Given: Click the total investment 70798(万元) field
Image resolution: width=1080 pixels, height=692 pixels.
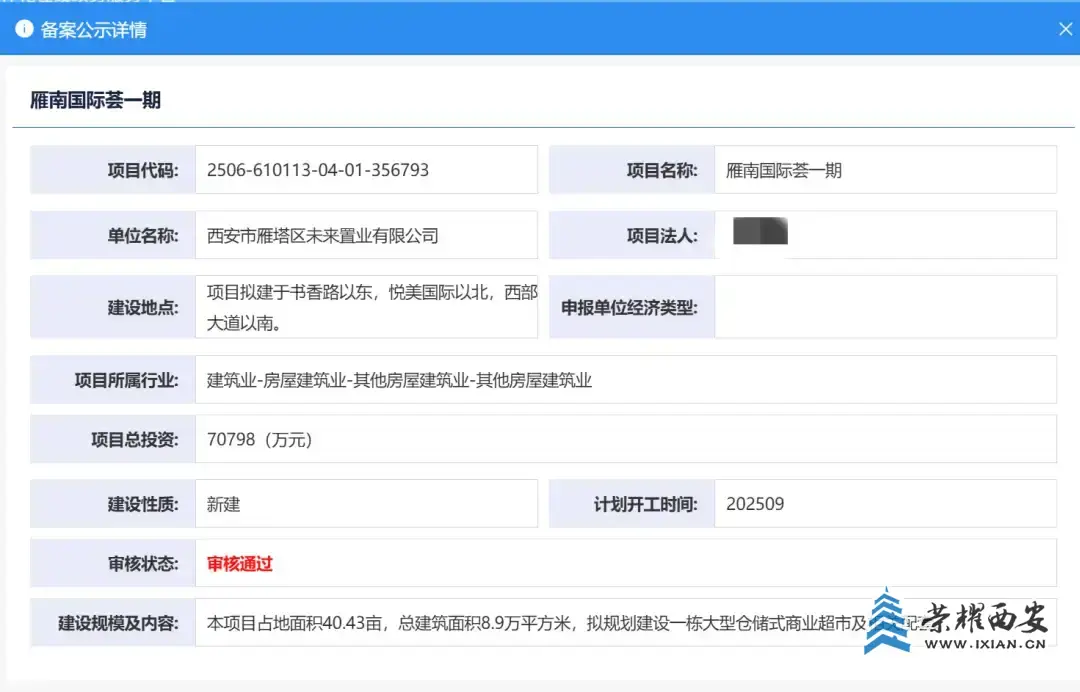Looking at the screenshot, I should 260,440.
